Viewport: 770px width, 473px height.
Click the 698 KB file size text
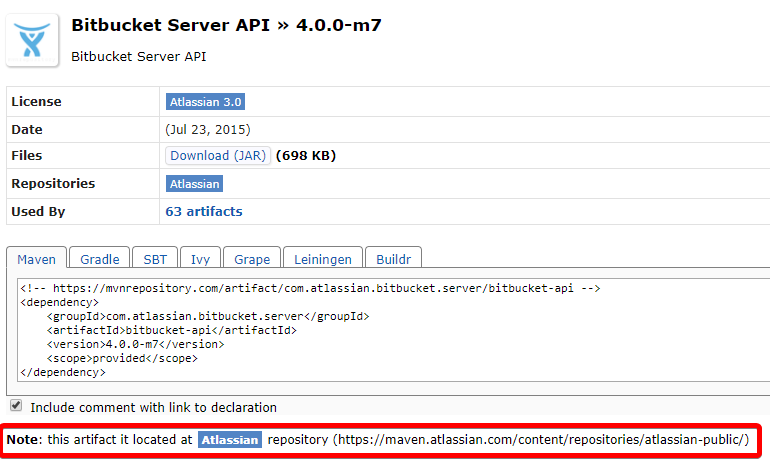(x=306, y=156)
